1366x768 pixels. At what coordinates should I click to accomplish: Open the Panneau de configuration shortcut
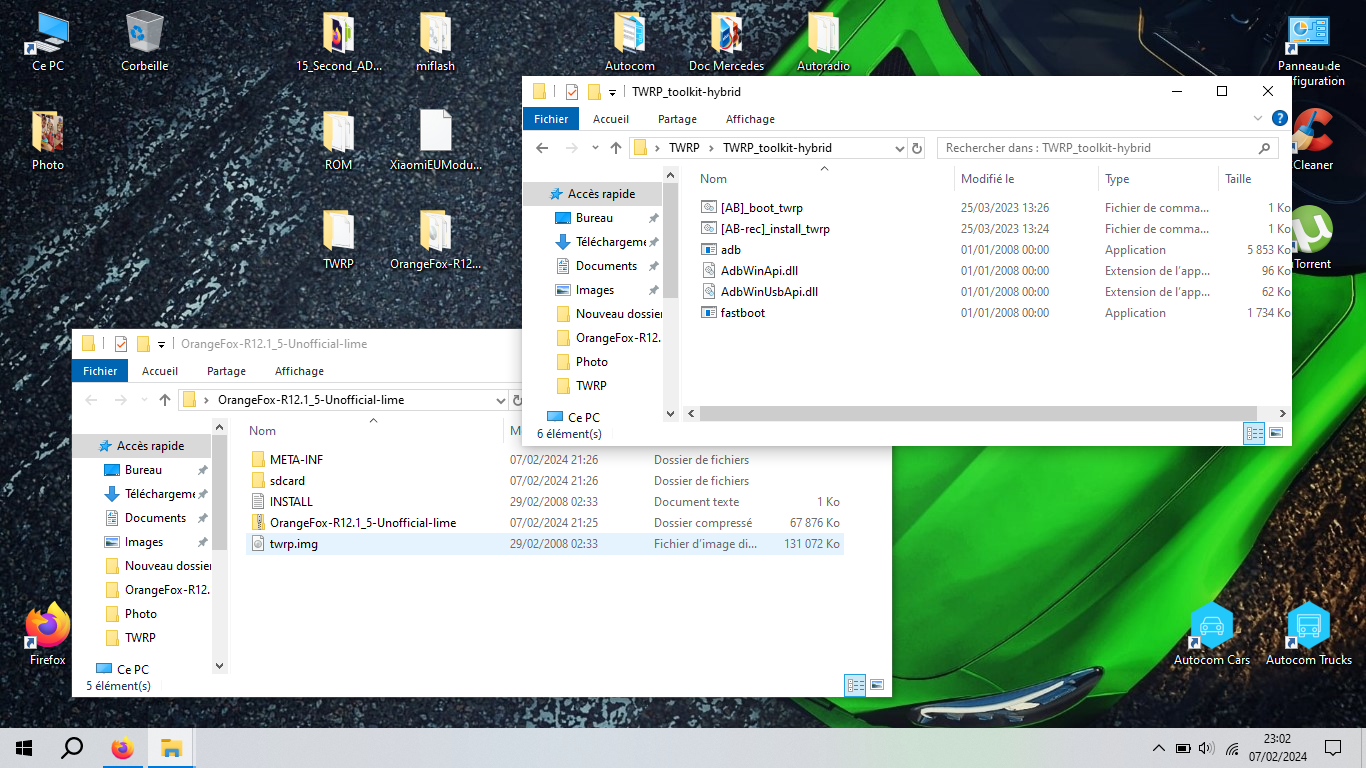1310,50
